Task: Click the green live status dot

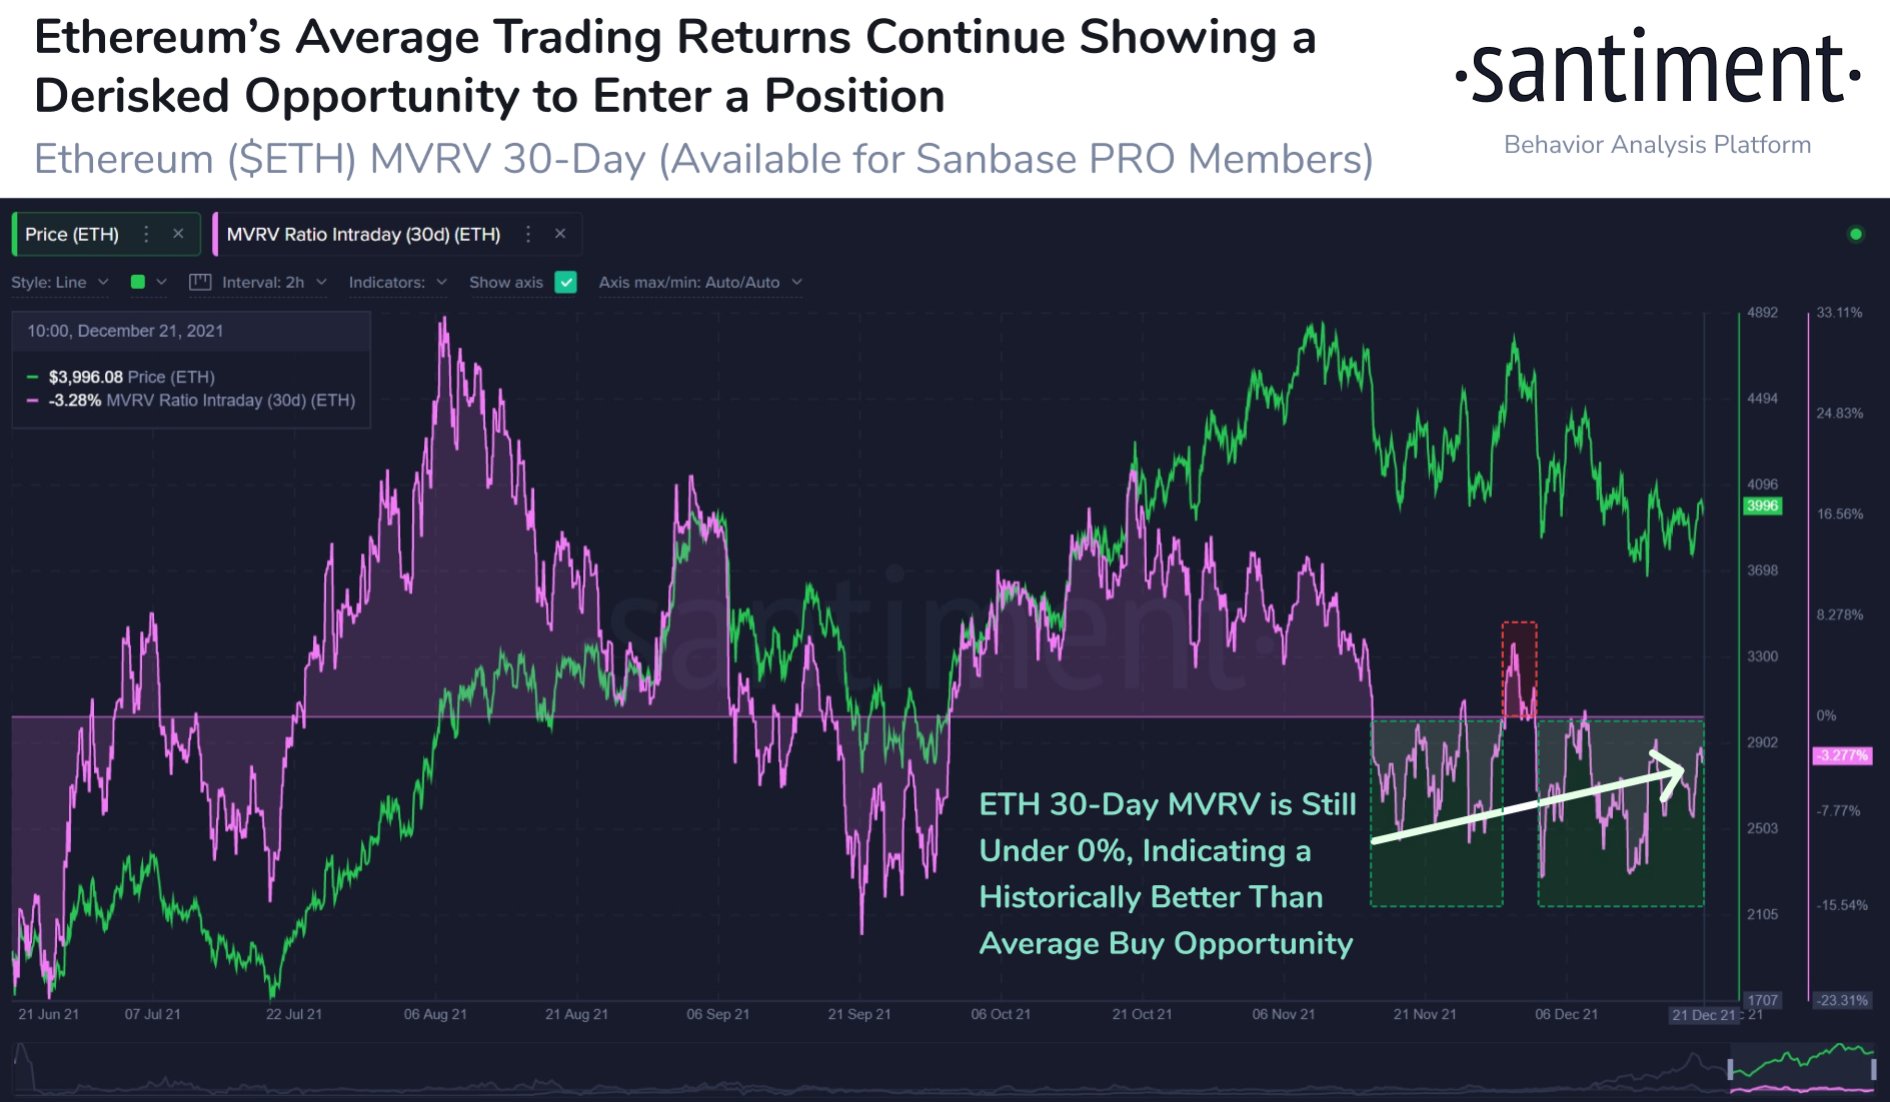Action: pos(1856,234)
